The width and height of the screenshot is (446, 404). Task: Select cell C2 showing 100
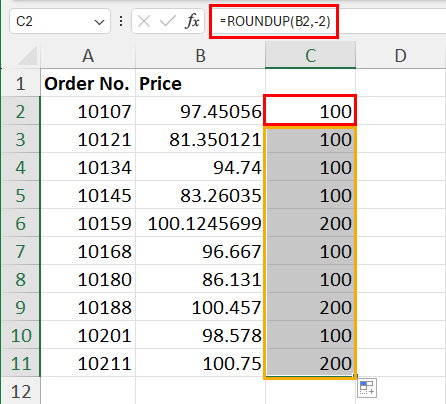click(x=310, y=111)
